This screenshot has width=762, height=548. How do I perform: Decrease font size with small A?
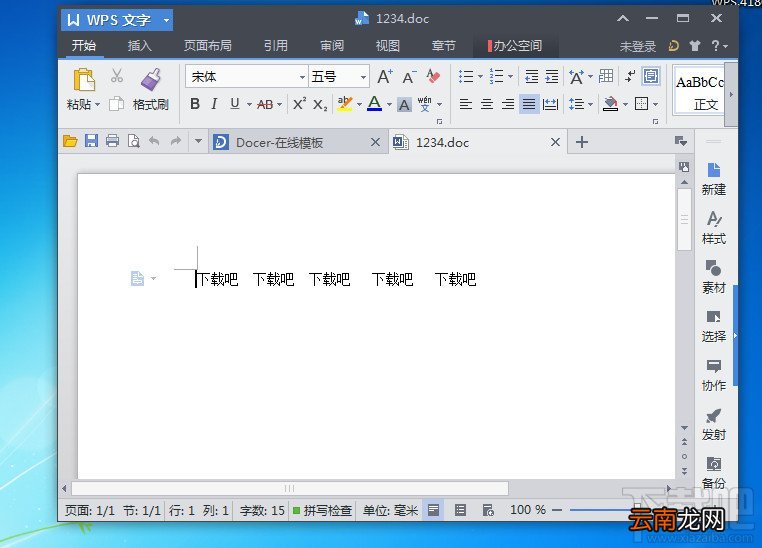tap(408, 77)
